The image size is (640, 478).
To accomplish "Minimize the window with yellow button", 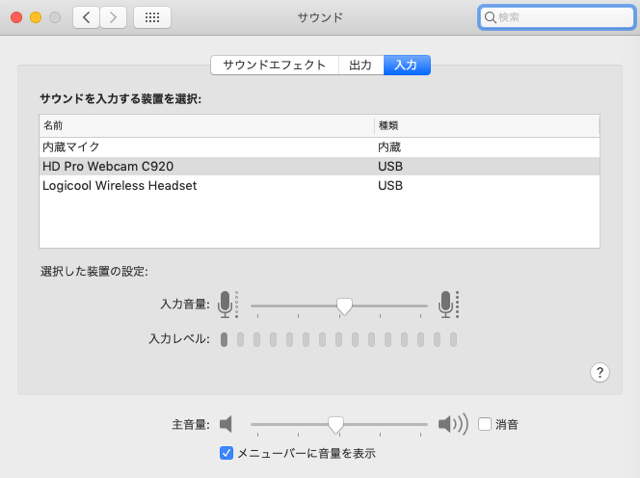I will click(x=36, y=18).
